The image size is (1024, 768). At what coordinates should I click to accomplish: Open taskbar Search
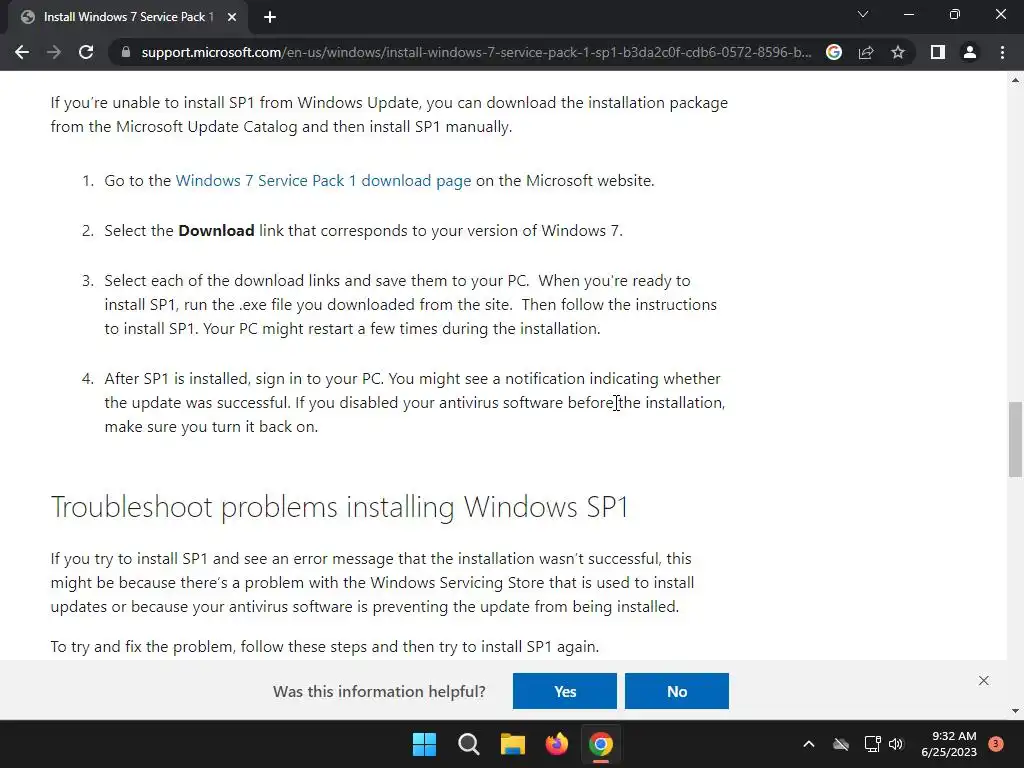(469, 744)
